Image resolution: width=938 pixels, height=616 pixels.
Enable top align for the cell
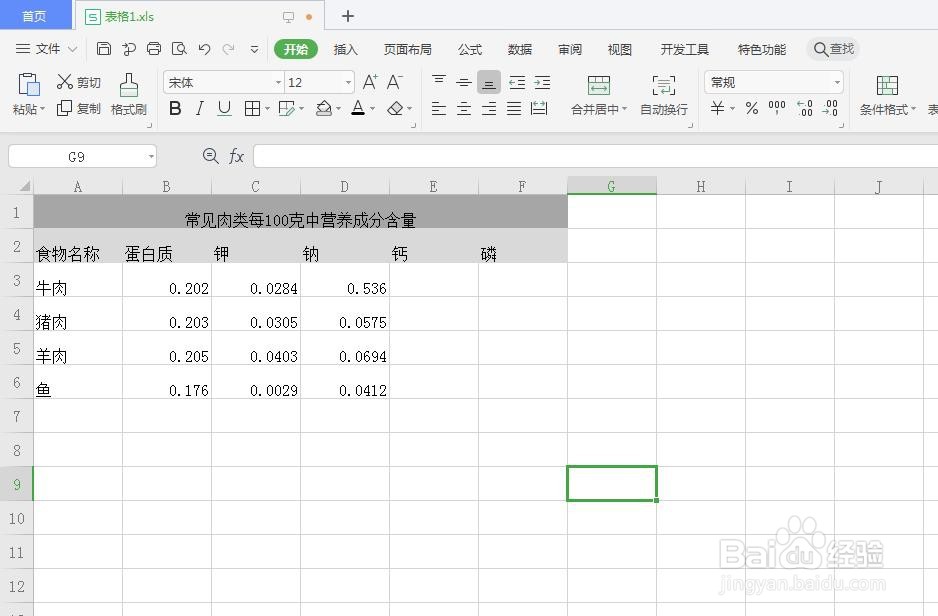pyautogui.click(x=438, y=82)
